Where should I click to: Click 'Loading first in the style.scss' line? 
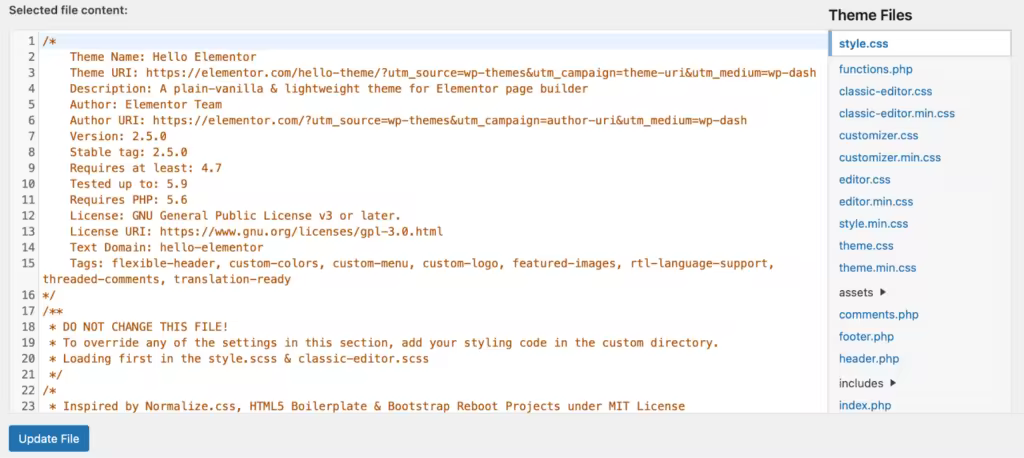pos(239,359)
